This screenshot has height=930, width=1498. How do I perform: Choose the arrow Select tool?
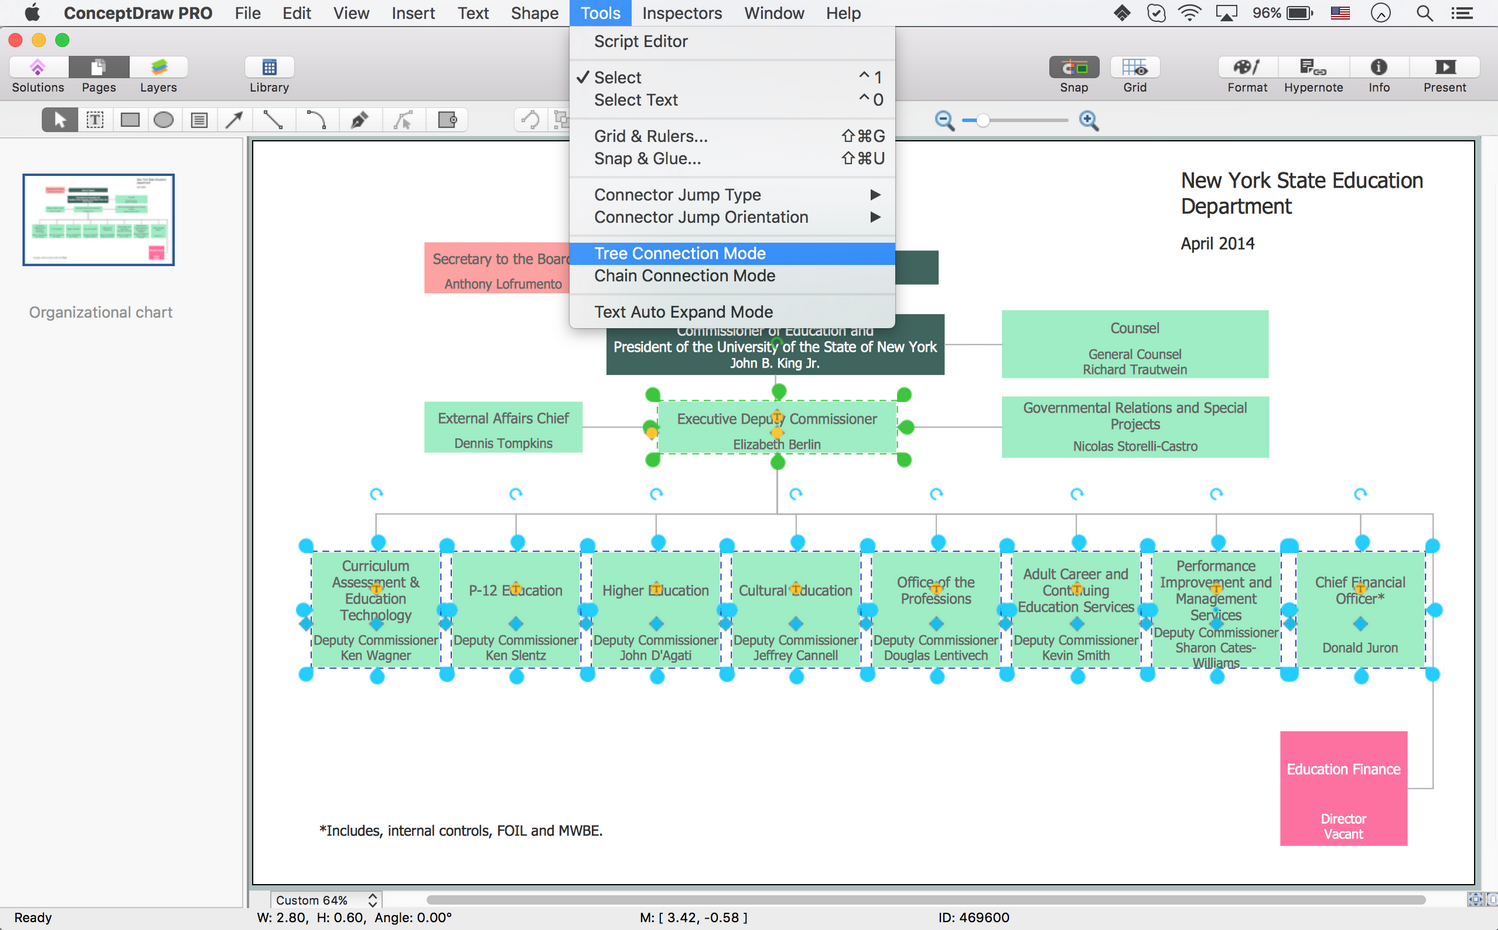click(60, 120)
